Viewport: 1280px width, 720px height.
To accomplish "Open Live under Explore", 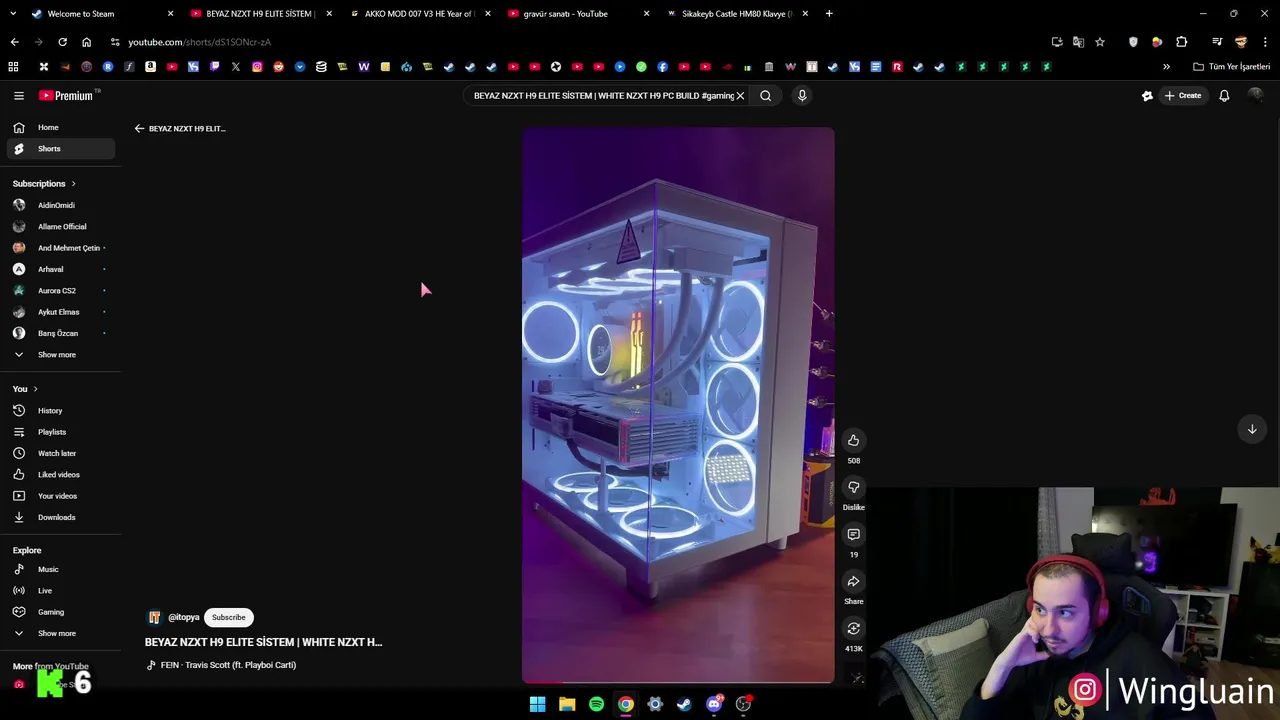I will (61, 590).
